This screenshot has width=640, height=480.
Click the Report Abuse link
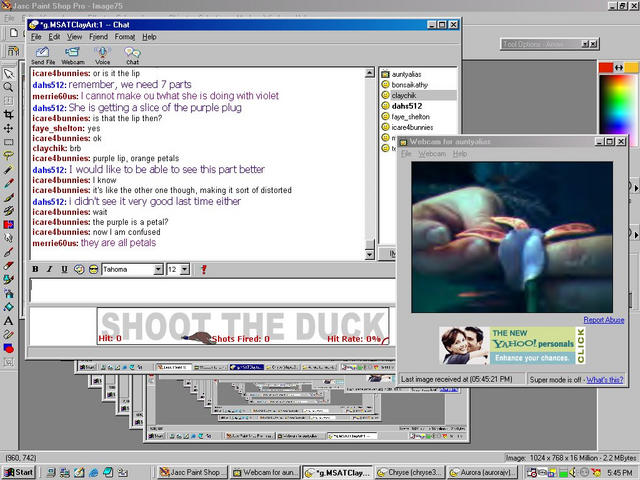click(604, 320)
